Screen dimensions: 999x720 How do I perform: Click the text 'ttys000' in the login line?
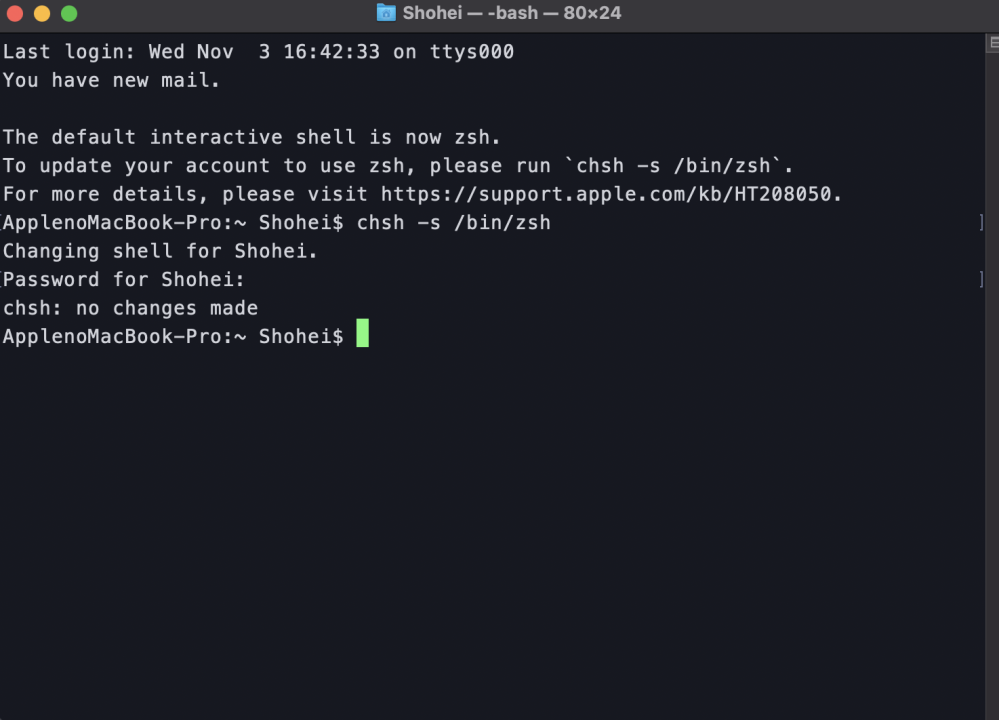coord(471,51)
